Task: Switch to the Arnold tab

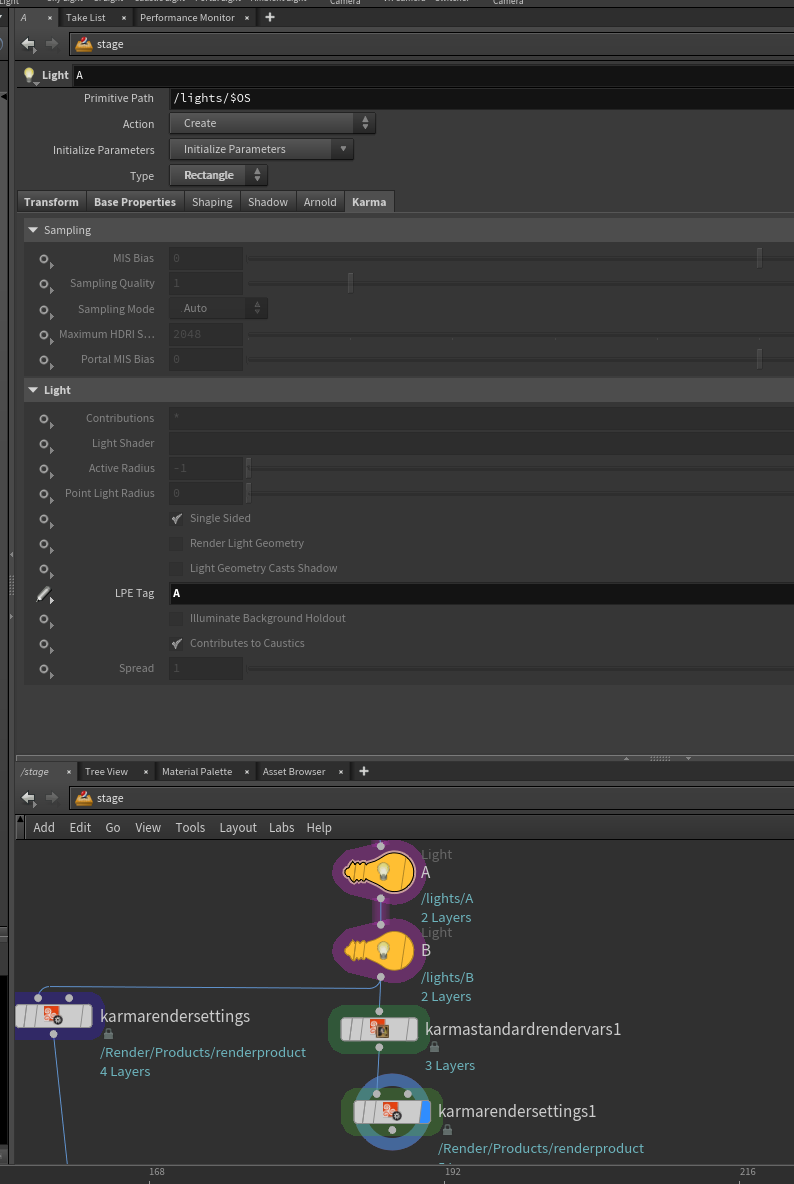Action: click(x=320, y=202)
